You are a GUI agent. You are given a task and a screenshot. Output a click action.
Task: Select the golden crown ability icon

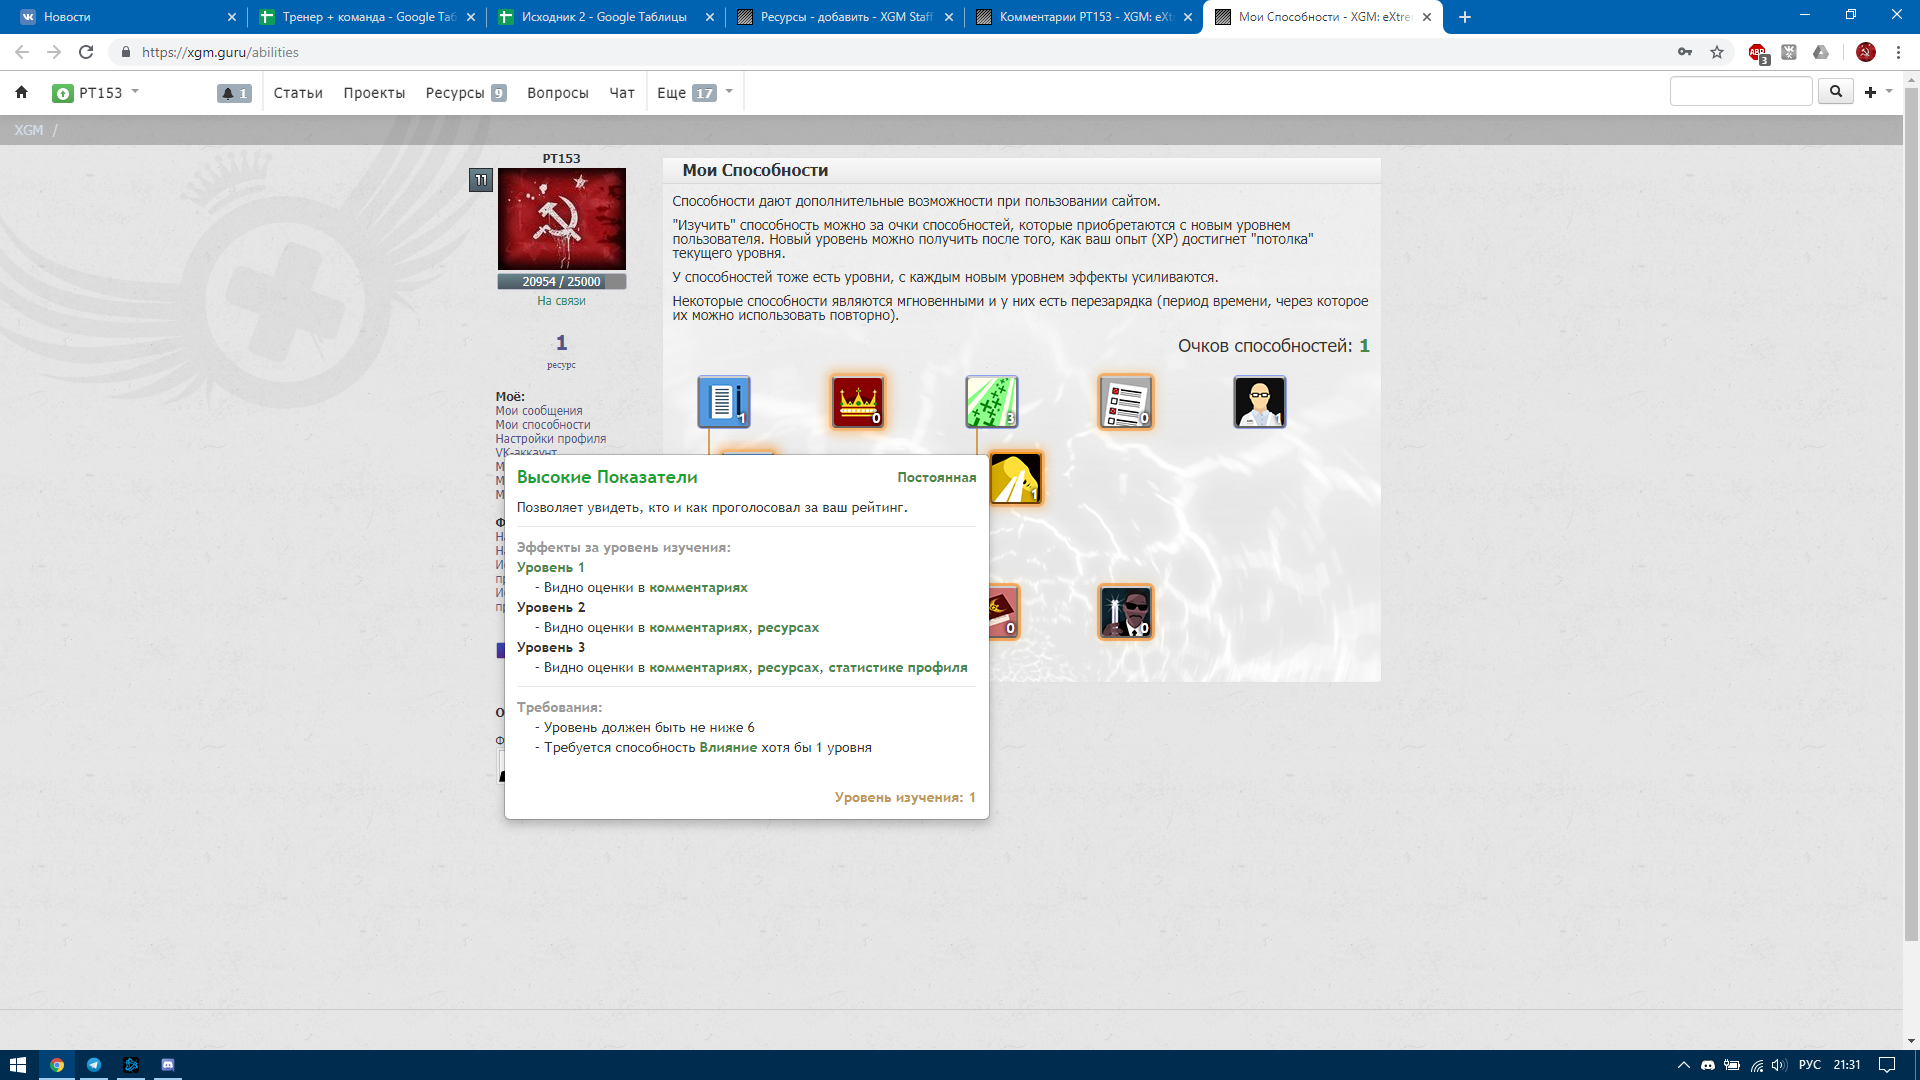tap(857, 402)
